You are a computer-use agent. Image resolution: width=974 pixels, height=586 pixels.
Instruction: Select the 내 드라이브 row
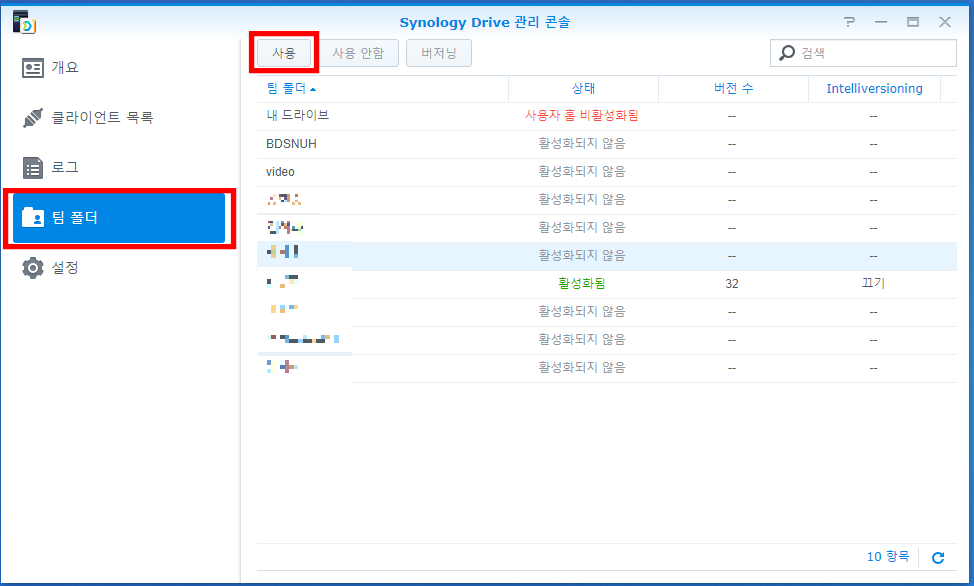coord(607,116)
